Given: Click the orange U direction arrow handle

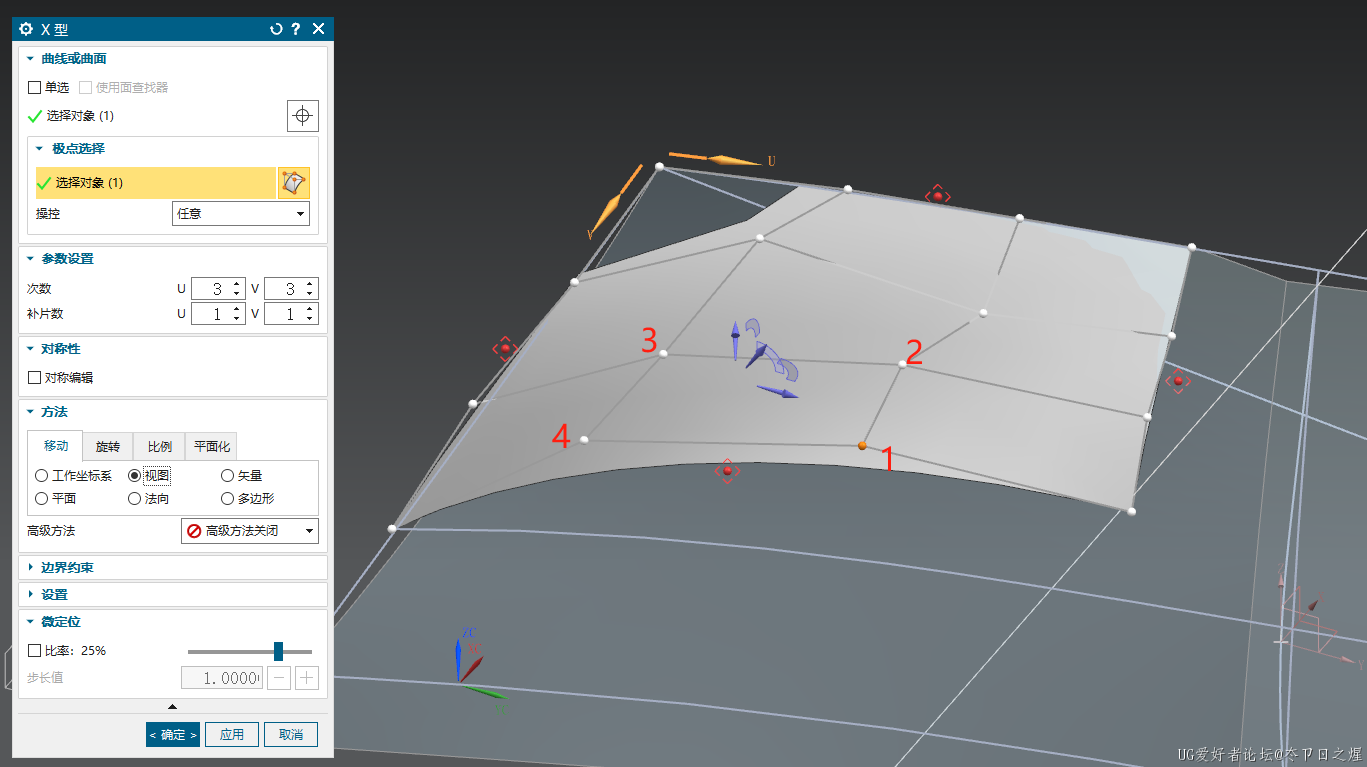Looking at the screenshot, I should coord(735,160).
